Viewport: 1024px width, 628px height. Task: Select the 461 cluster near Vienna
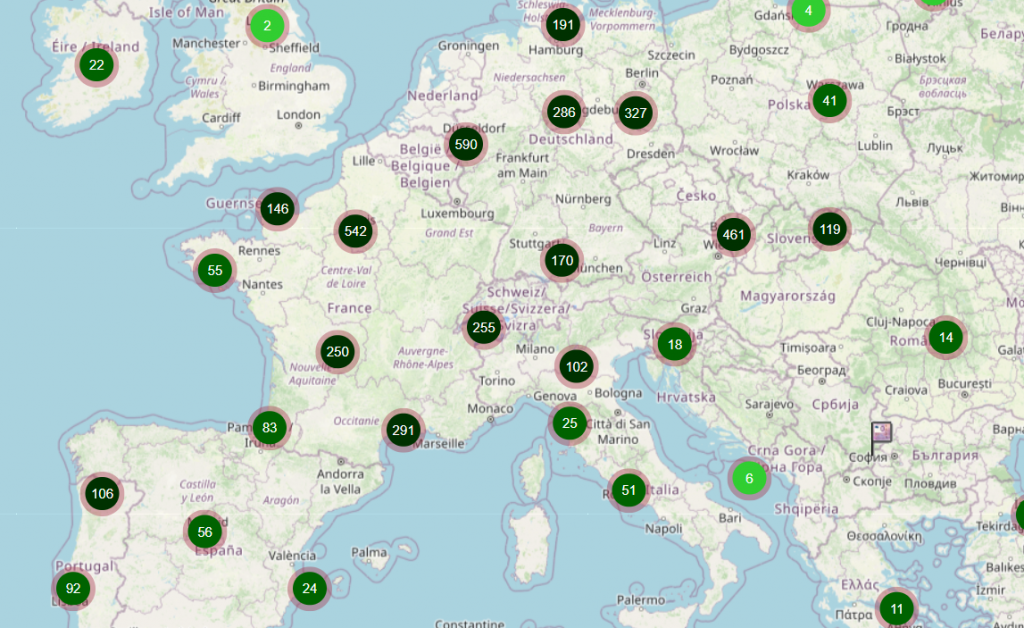pos(734,236)
